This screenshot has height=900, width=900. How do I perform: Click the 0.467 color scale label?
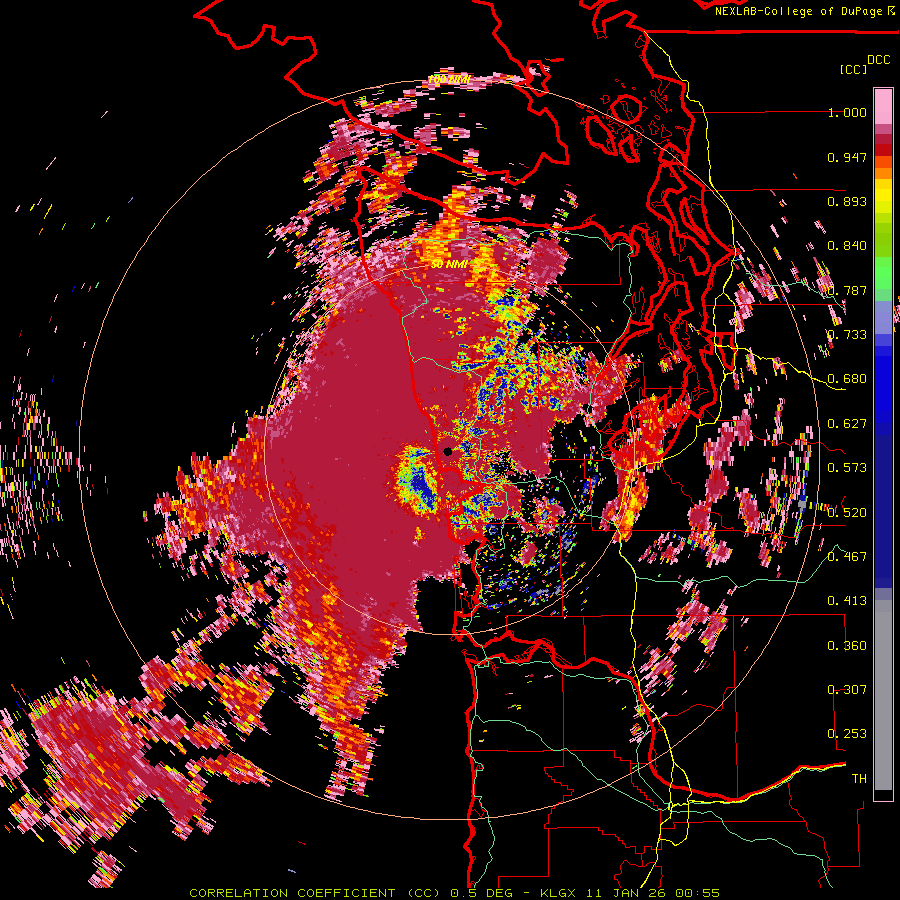coord(847,557)
